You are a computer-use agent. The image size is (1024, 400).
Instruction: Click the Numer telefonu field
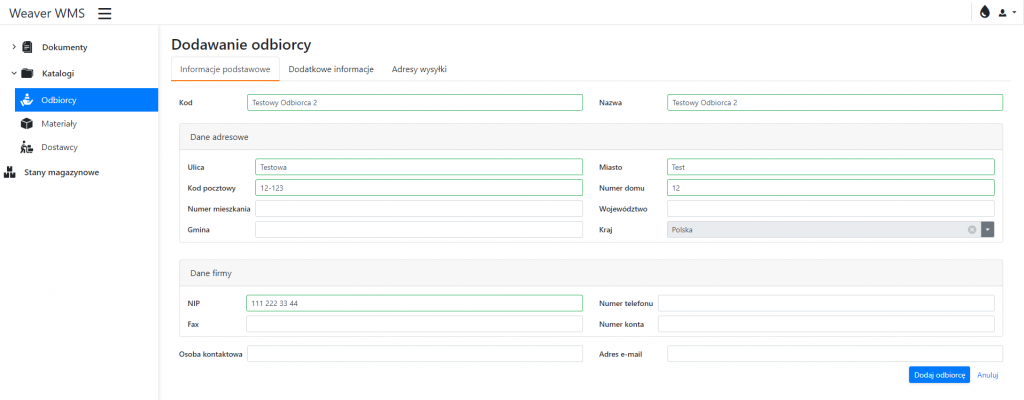(826, 303)
